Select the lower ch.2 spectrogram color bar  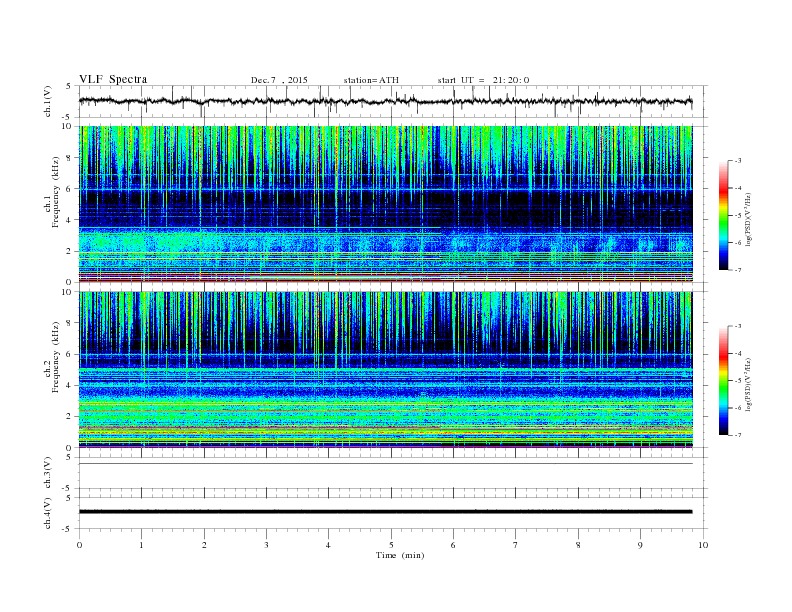point(723,380)
